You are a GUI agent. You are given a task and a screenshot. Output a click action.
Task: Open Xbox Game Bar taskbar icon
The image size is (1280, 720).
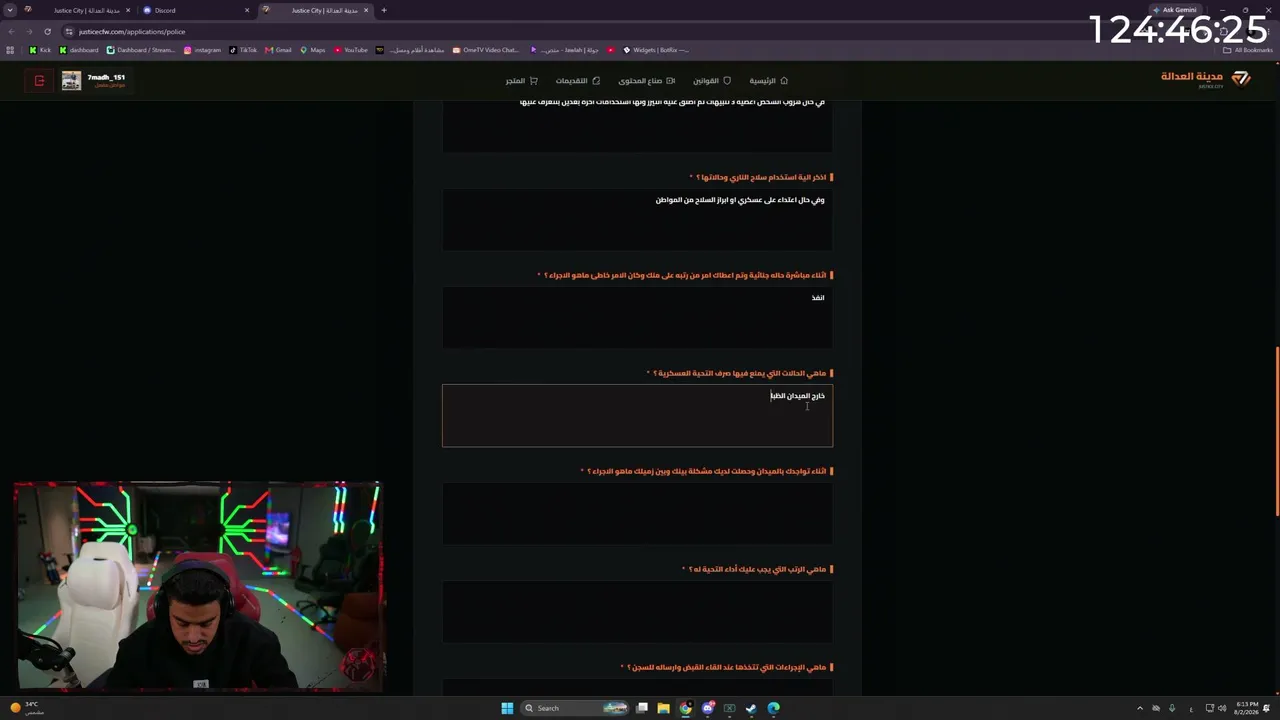tap(729, 708)
